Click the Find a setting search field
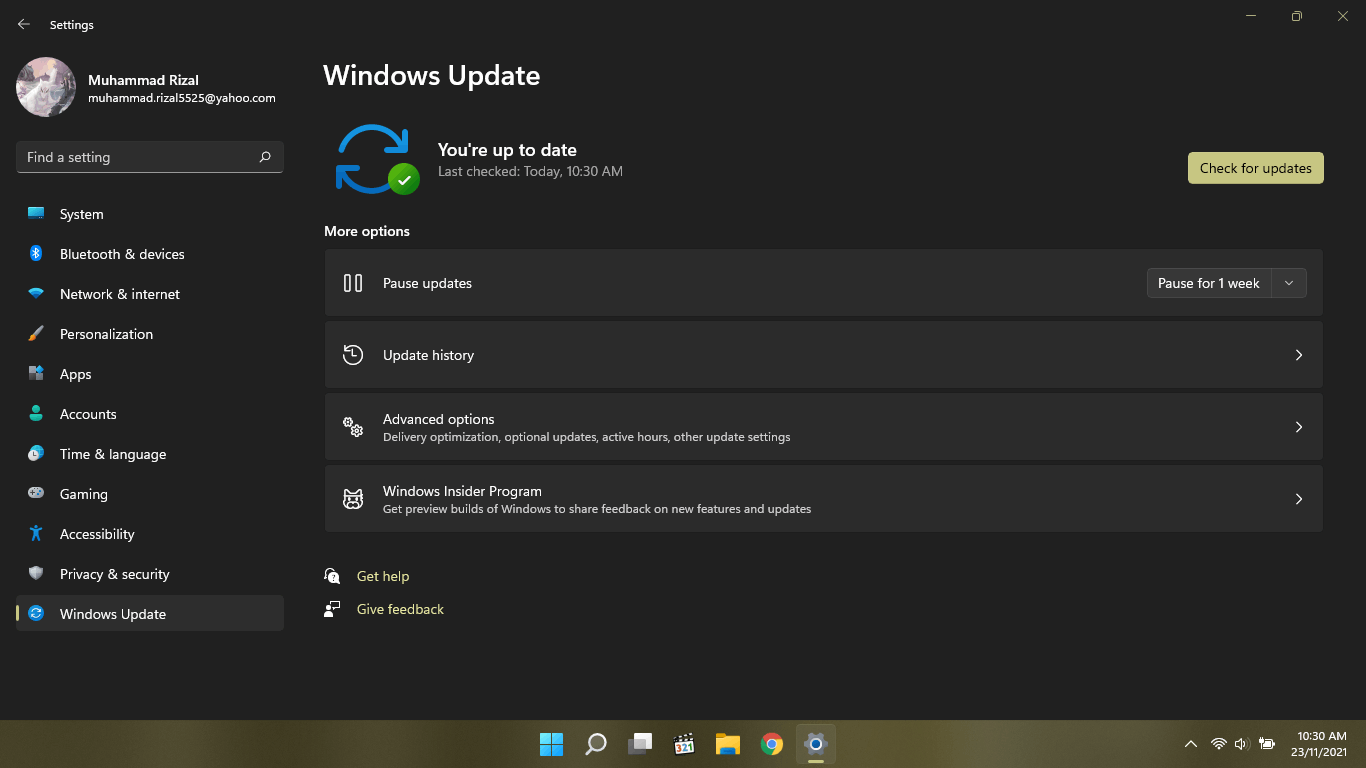Image resolution: width=1366 pixels, height=768 pixels. (x=150, y=157)
